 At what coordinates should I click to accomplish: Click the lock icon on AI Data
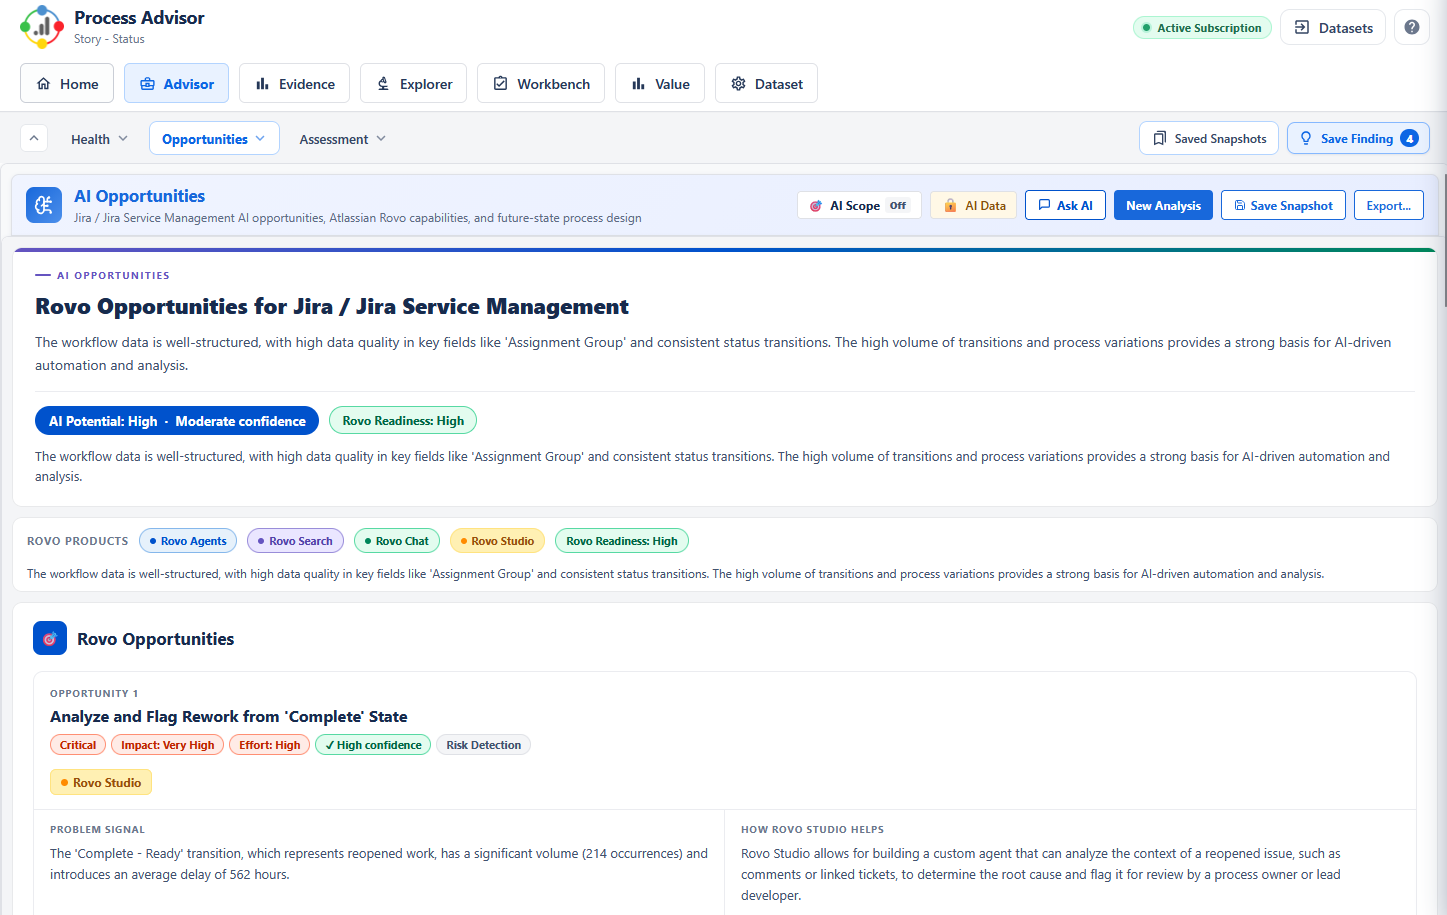click(x=950, y=205)
